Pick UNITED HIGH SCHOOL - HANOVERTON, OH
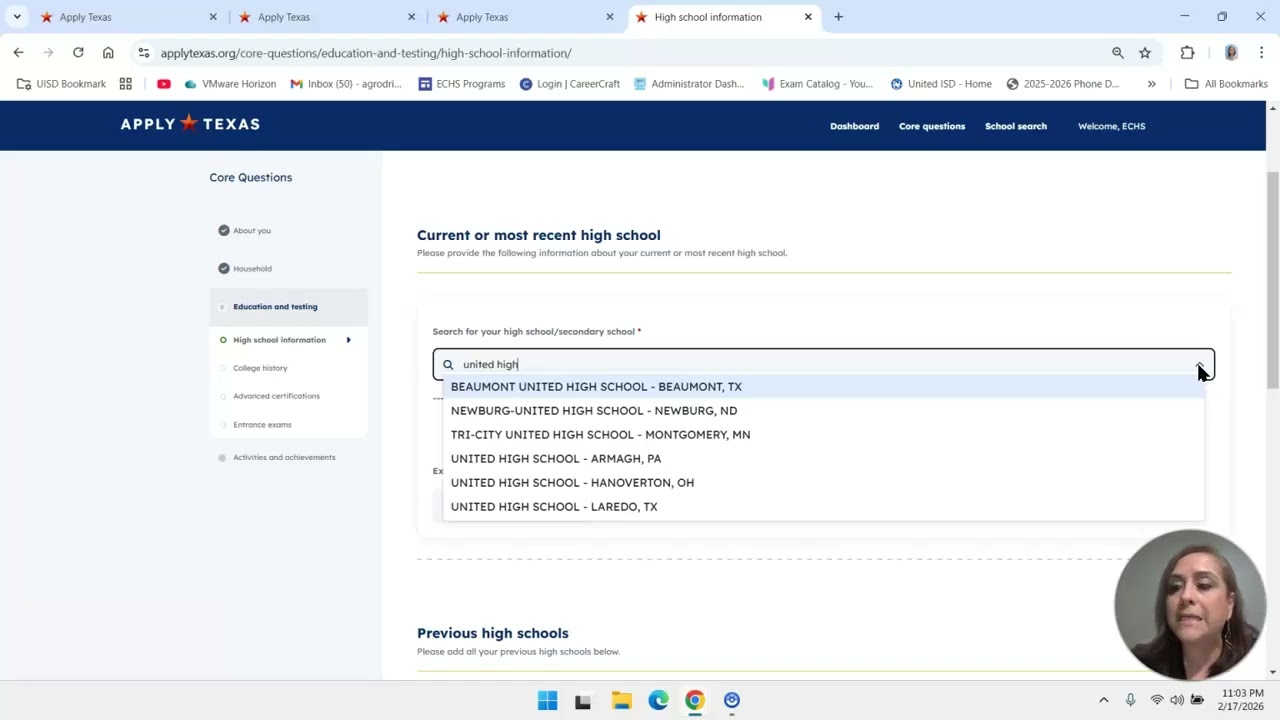 coord(823,483)
